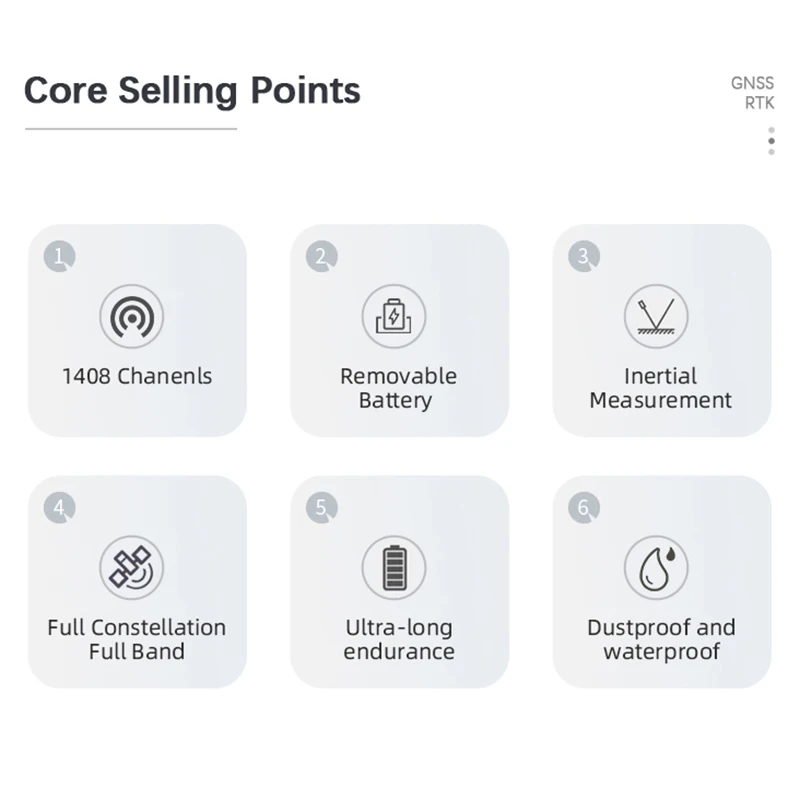Image resolution: width=800 pixels, height=800 pixels.
Task: Select the middle dark page indicator dot
Action: coord(771,141)
